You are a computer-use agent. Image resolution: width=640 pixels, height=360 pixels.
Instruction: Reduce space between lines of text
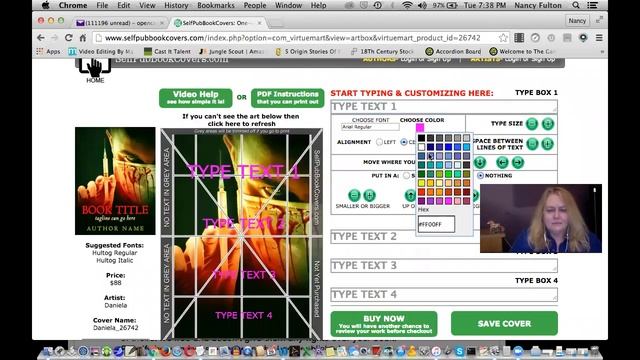coord(532,144)
